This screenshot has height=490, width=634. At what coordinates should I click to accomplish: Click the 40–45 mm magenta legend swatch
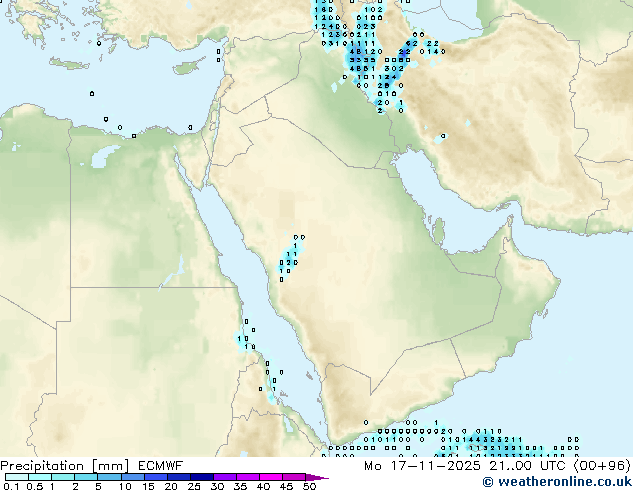pyautogui.click(x=271, y=477)
